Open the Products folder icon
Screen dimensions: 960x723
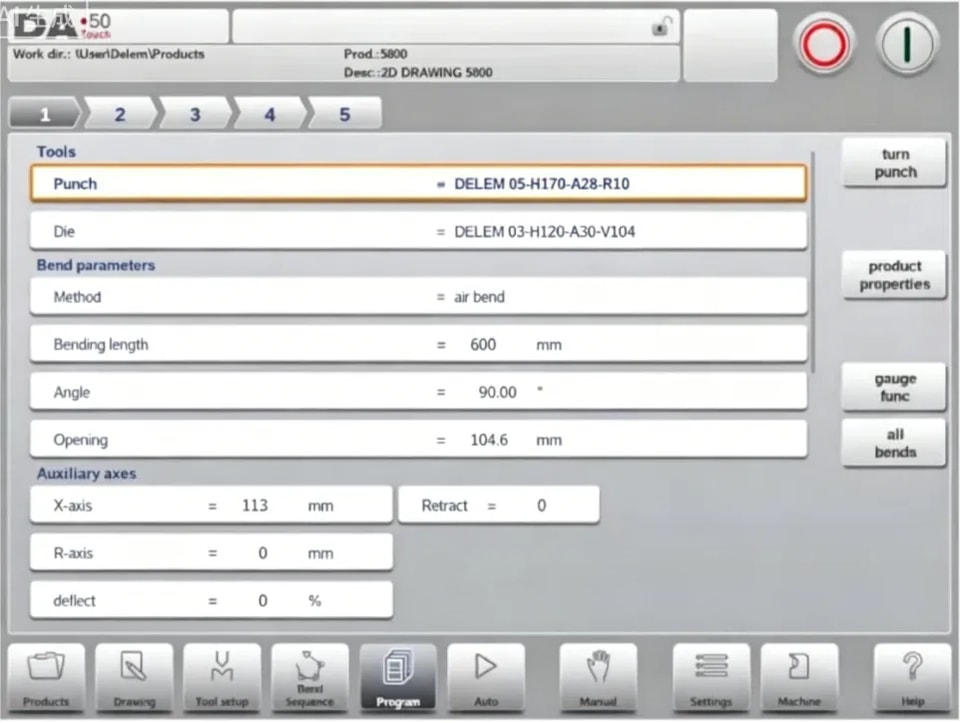click(46, 678)
